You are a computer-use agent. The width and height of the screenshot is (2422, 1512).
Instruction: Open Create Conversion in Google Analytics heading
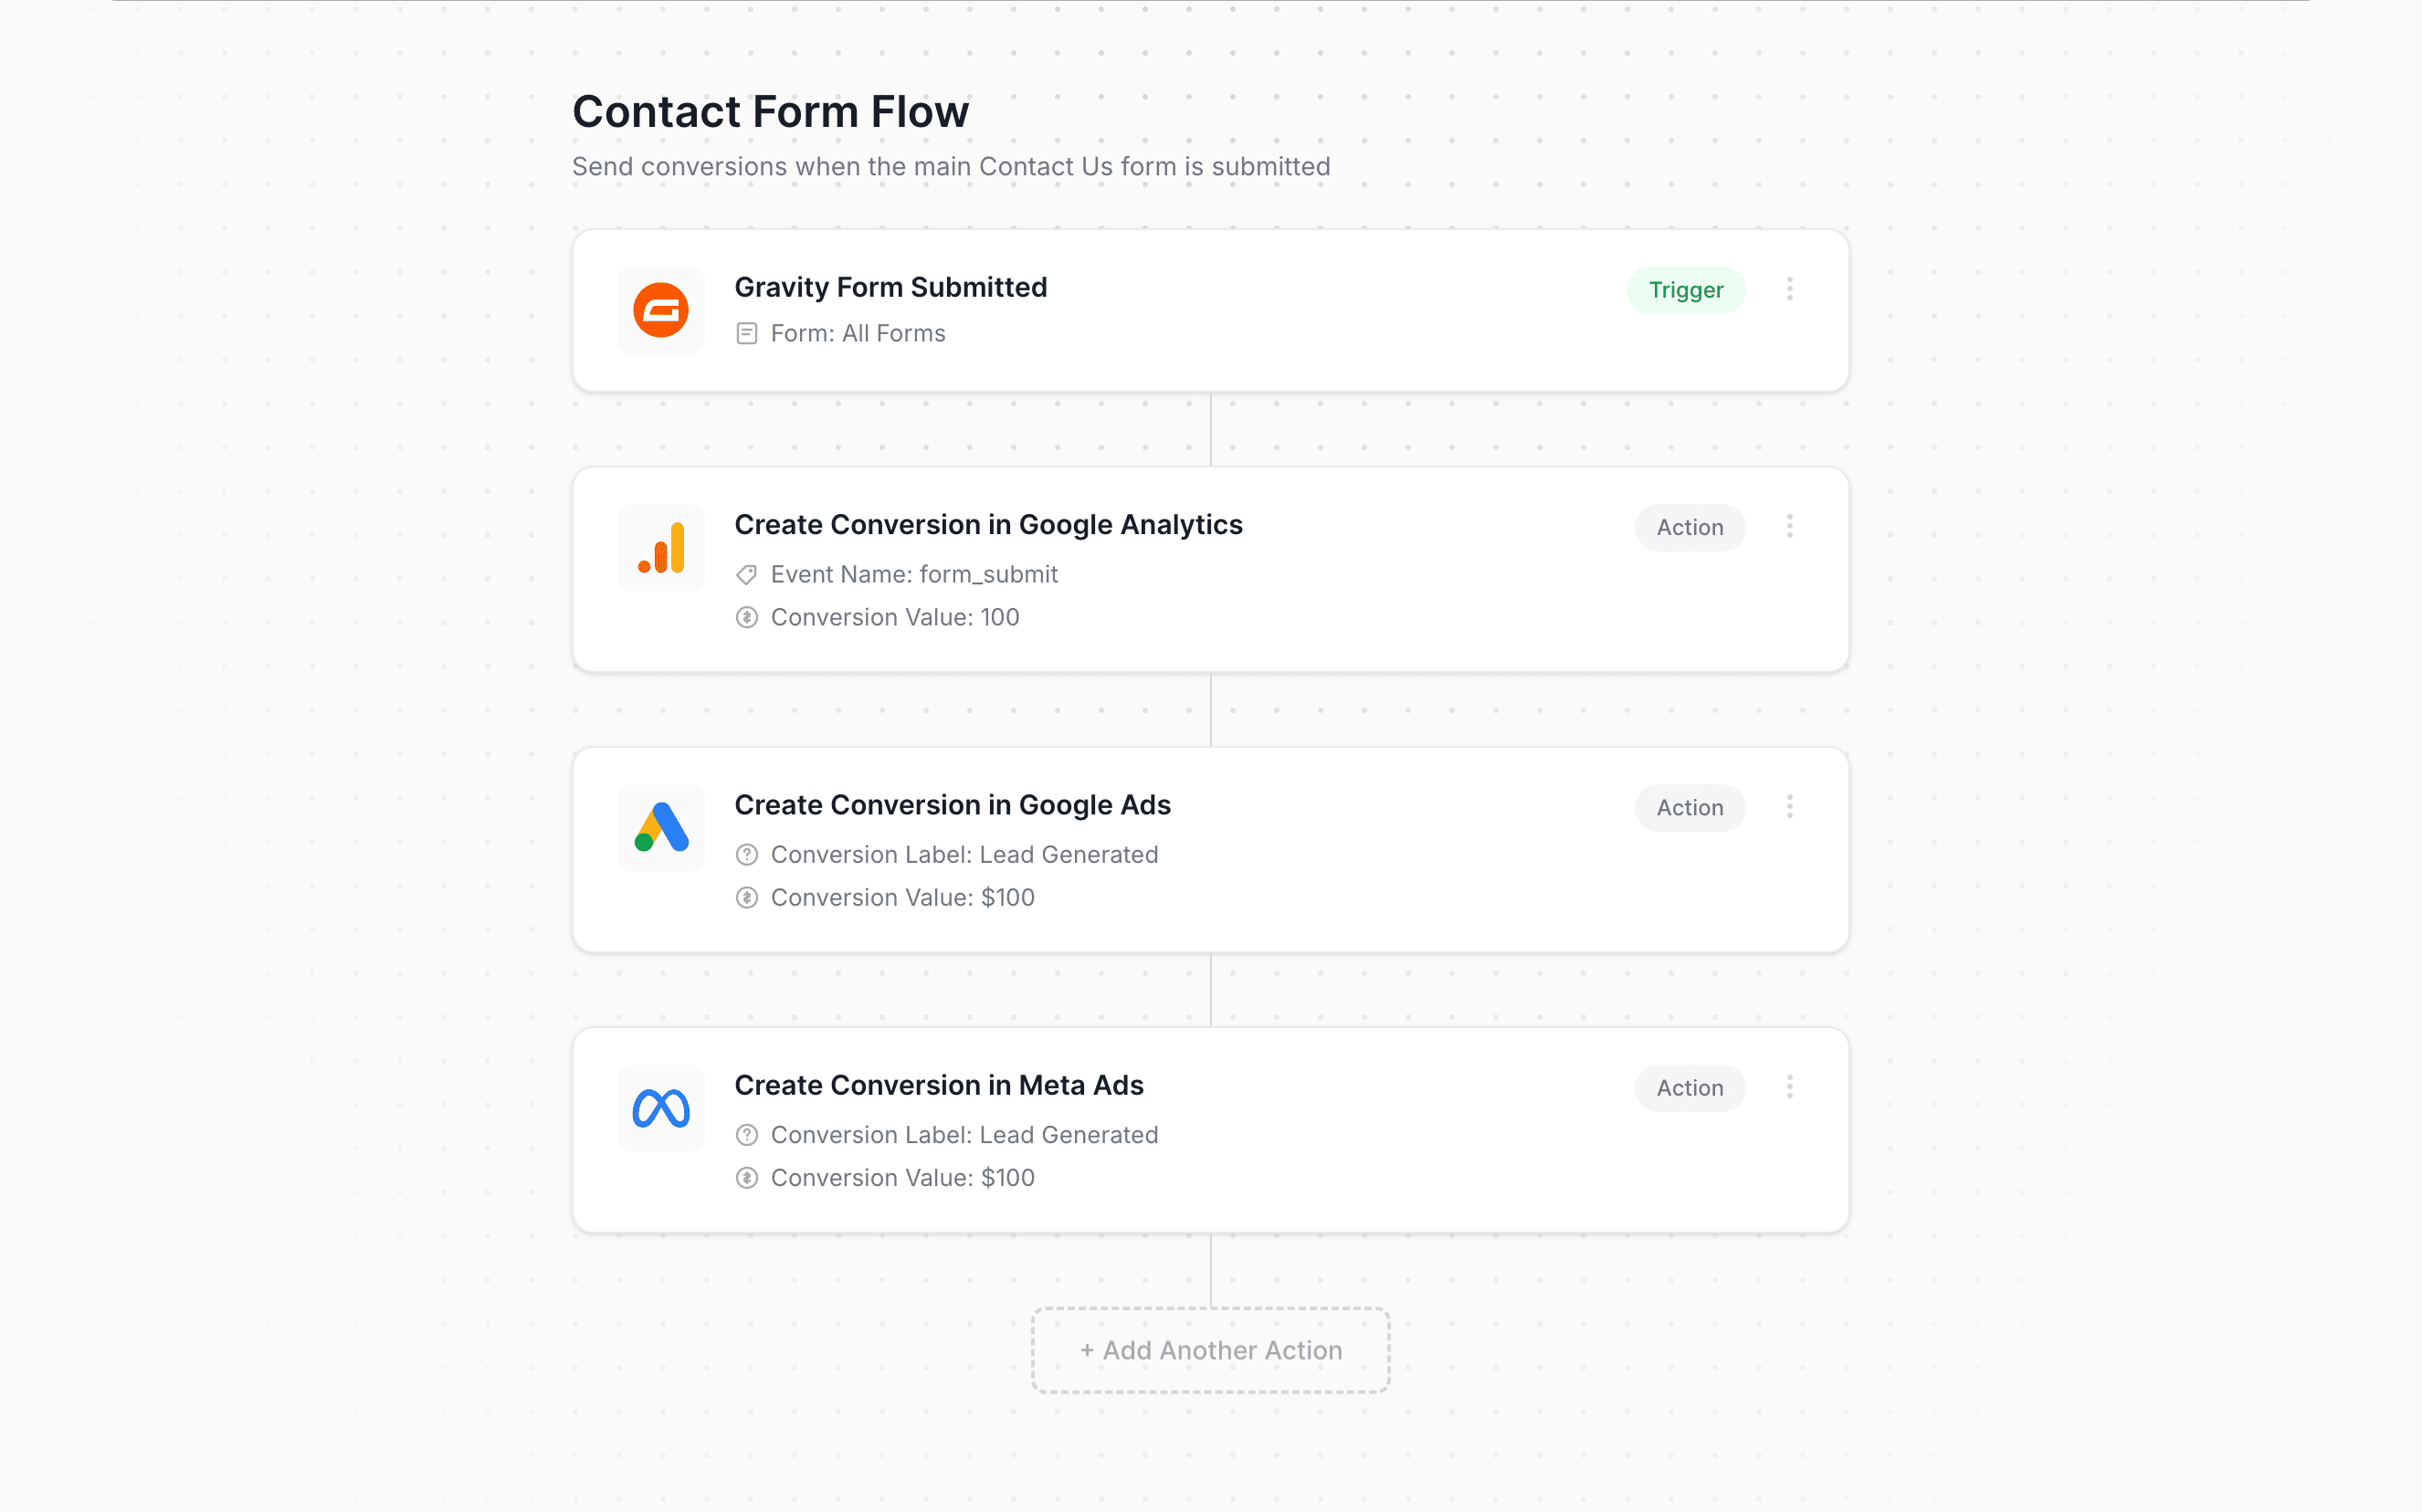pyautogui.click(x=989, y=524)
